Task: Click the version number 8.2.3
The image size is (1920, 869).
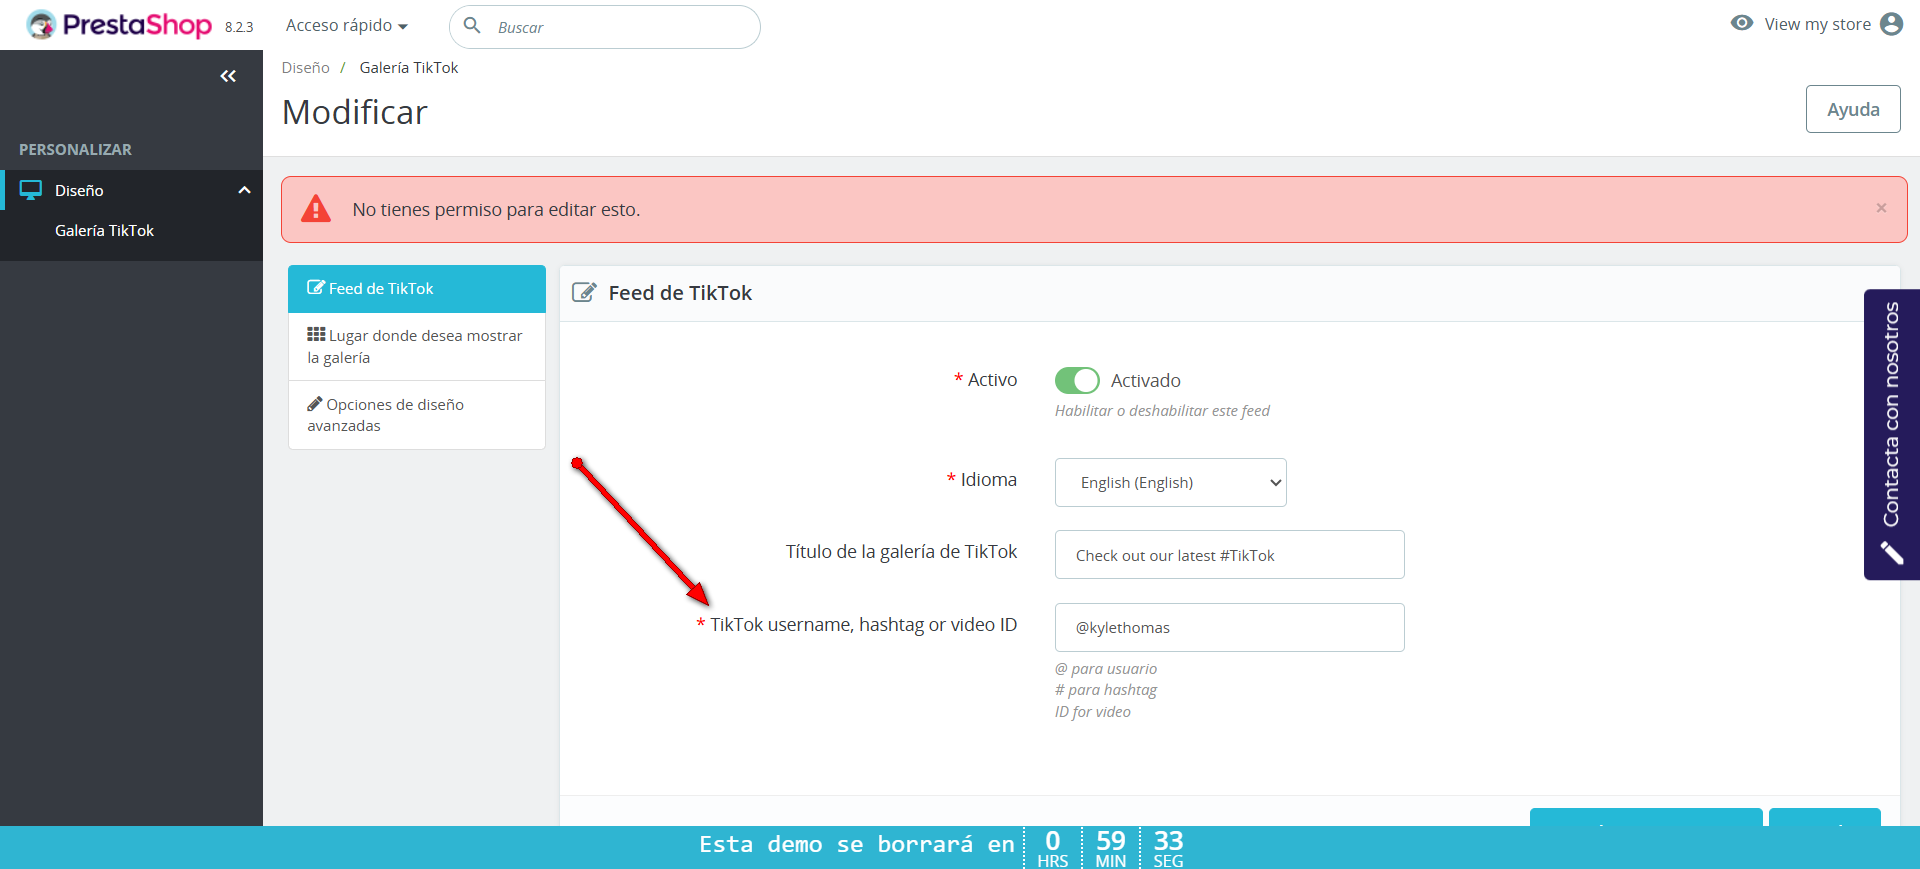Action: point(239,27)
